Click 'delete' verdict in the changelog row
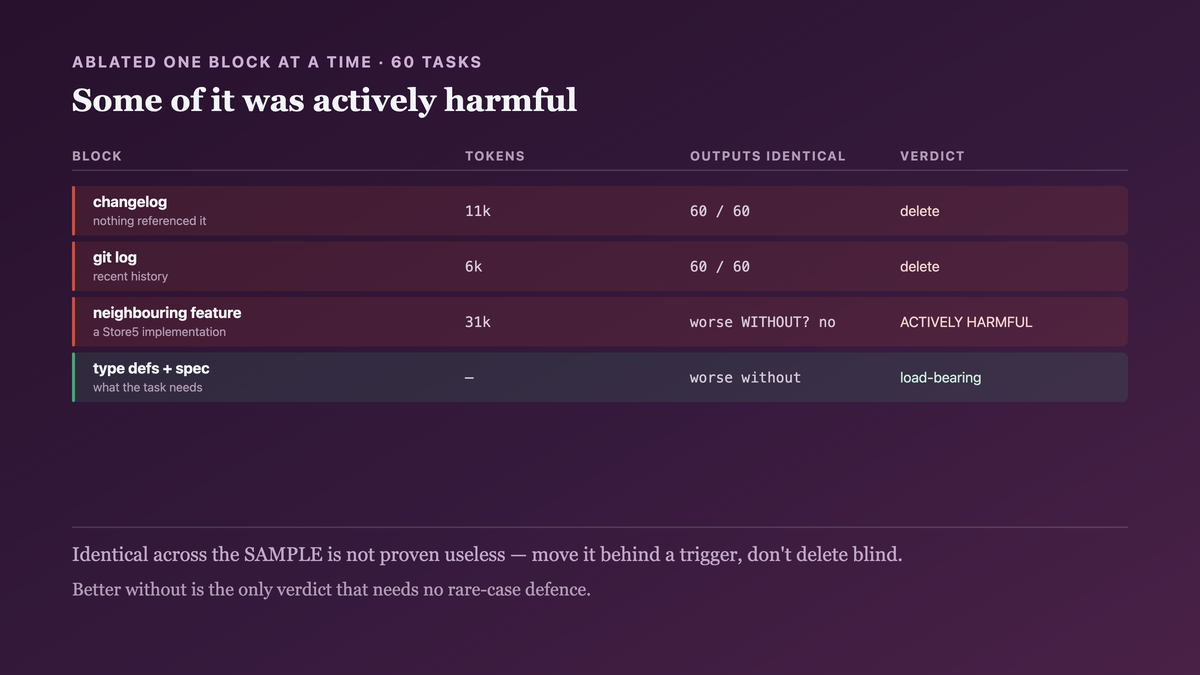The width and height of the screenshot is (1200, 675). (920, 211)
